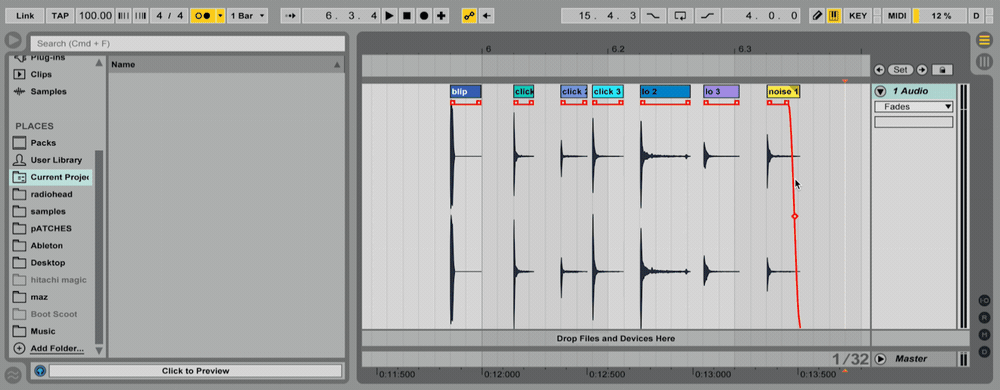Click Add Folder... in Places
Viewport: 1000px width, 390px height.
[57, 349]
